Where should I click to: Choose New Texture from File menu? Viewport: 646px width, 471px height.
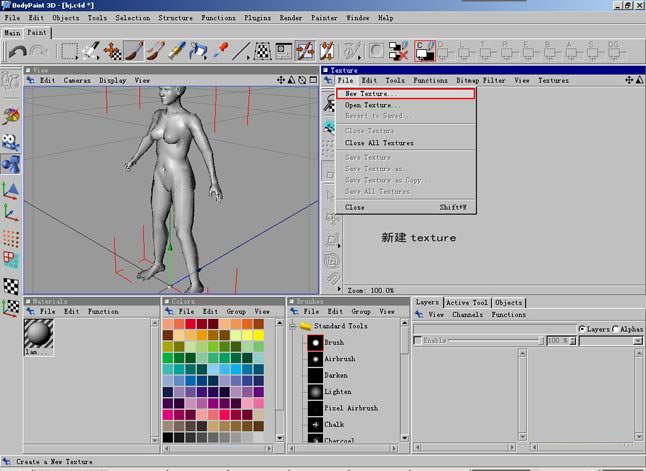406,94
